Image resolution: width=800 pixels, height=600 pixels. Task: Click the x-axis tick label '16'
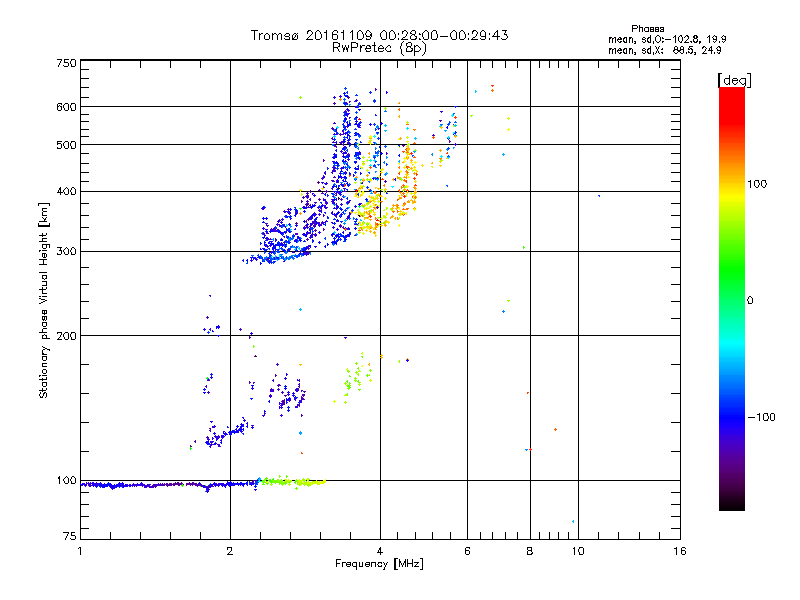[680, 551]
